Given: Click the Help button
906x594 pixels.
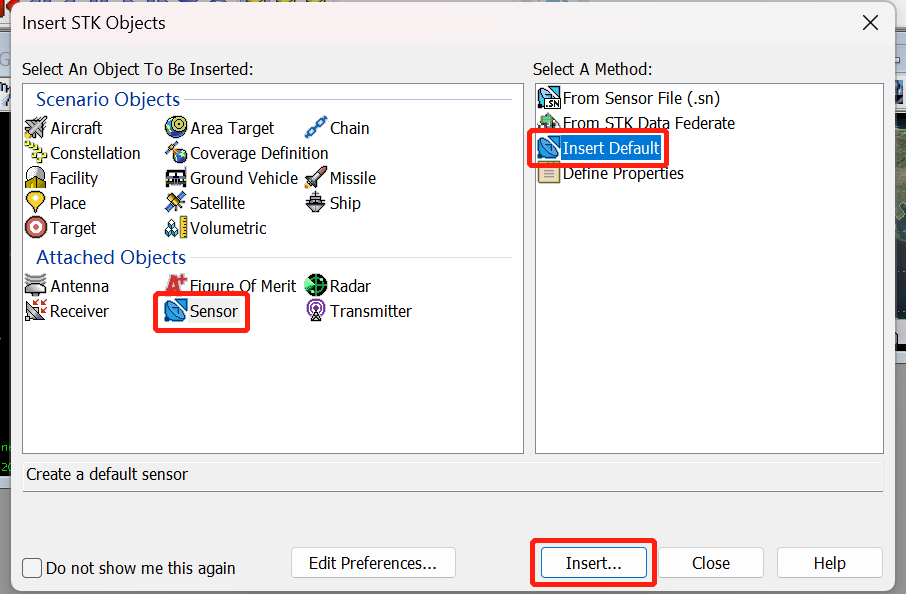Looking at the screenshot, I should 829,563.
